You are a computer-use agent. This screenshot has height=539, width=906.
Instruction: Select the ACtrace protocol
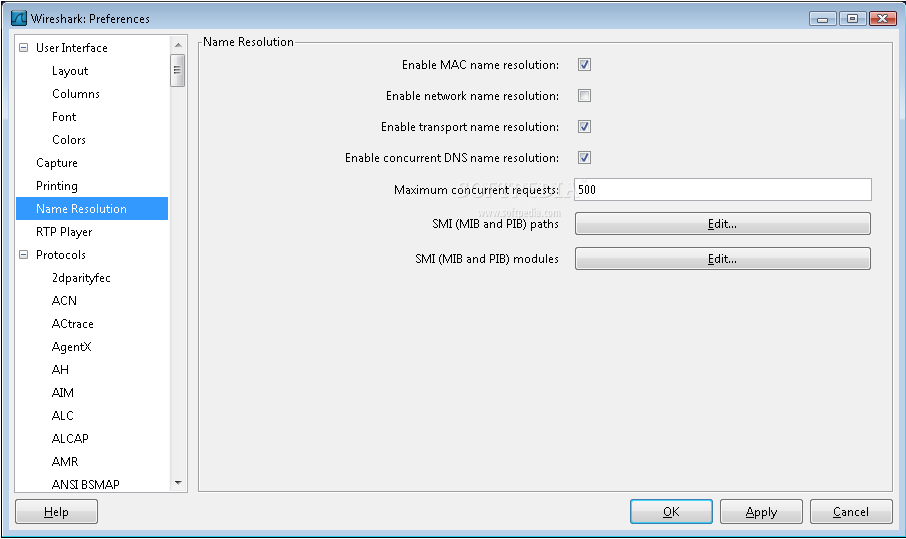72,324
